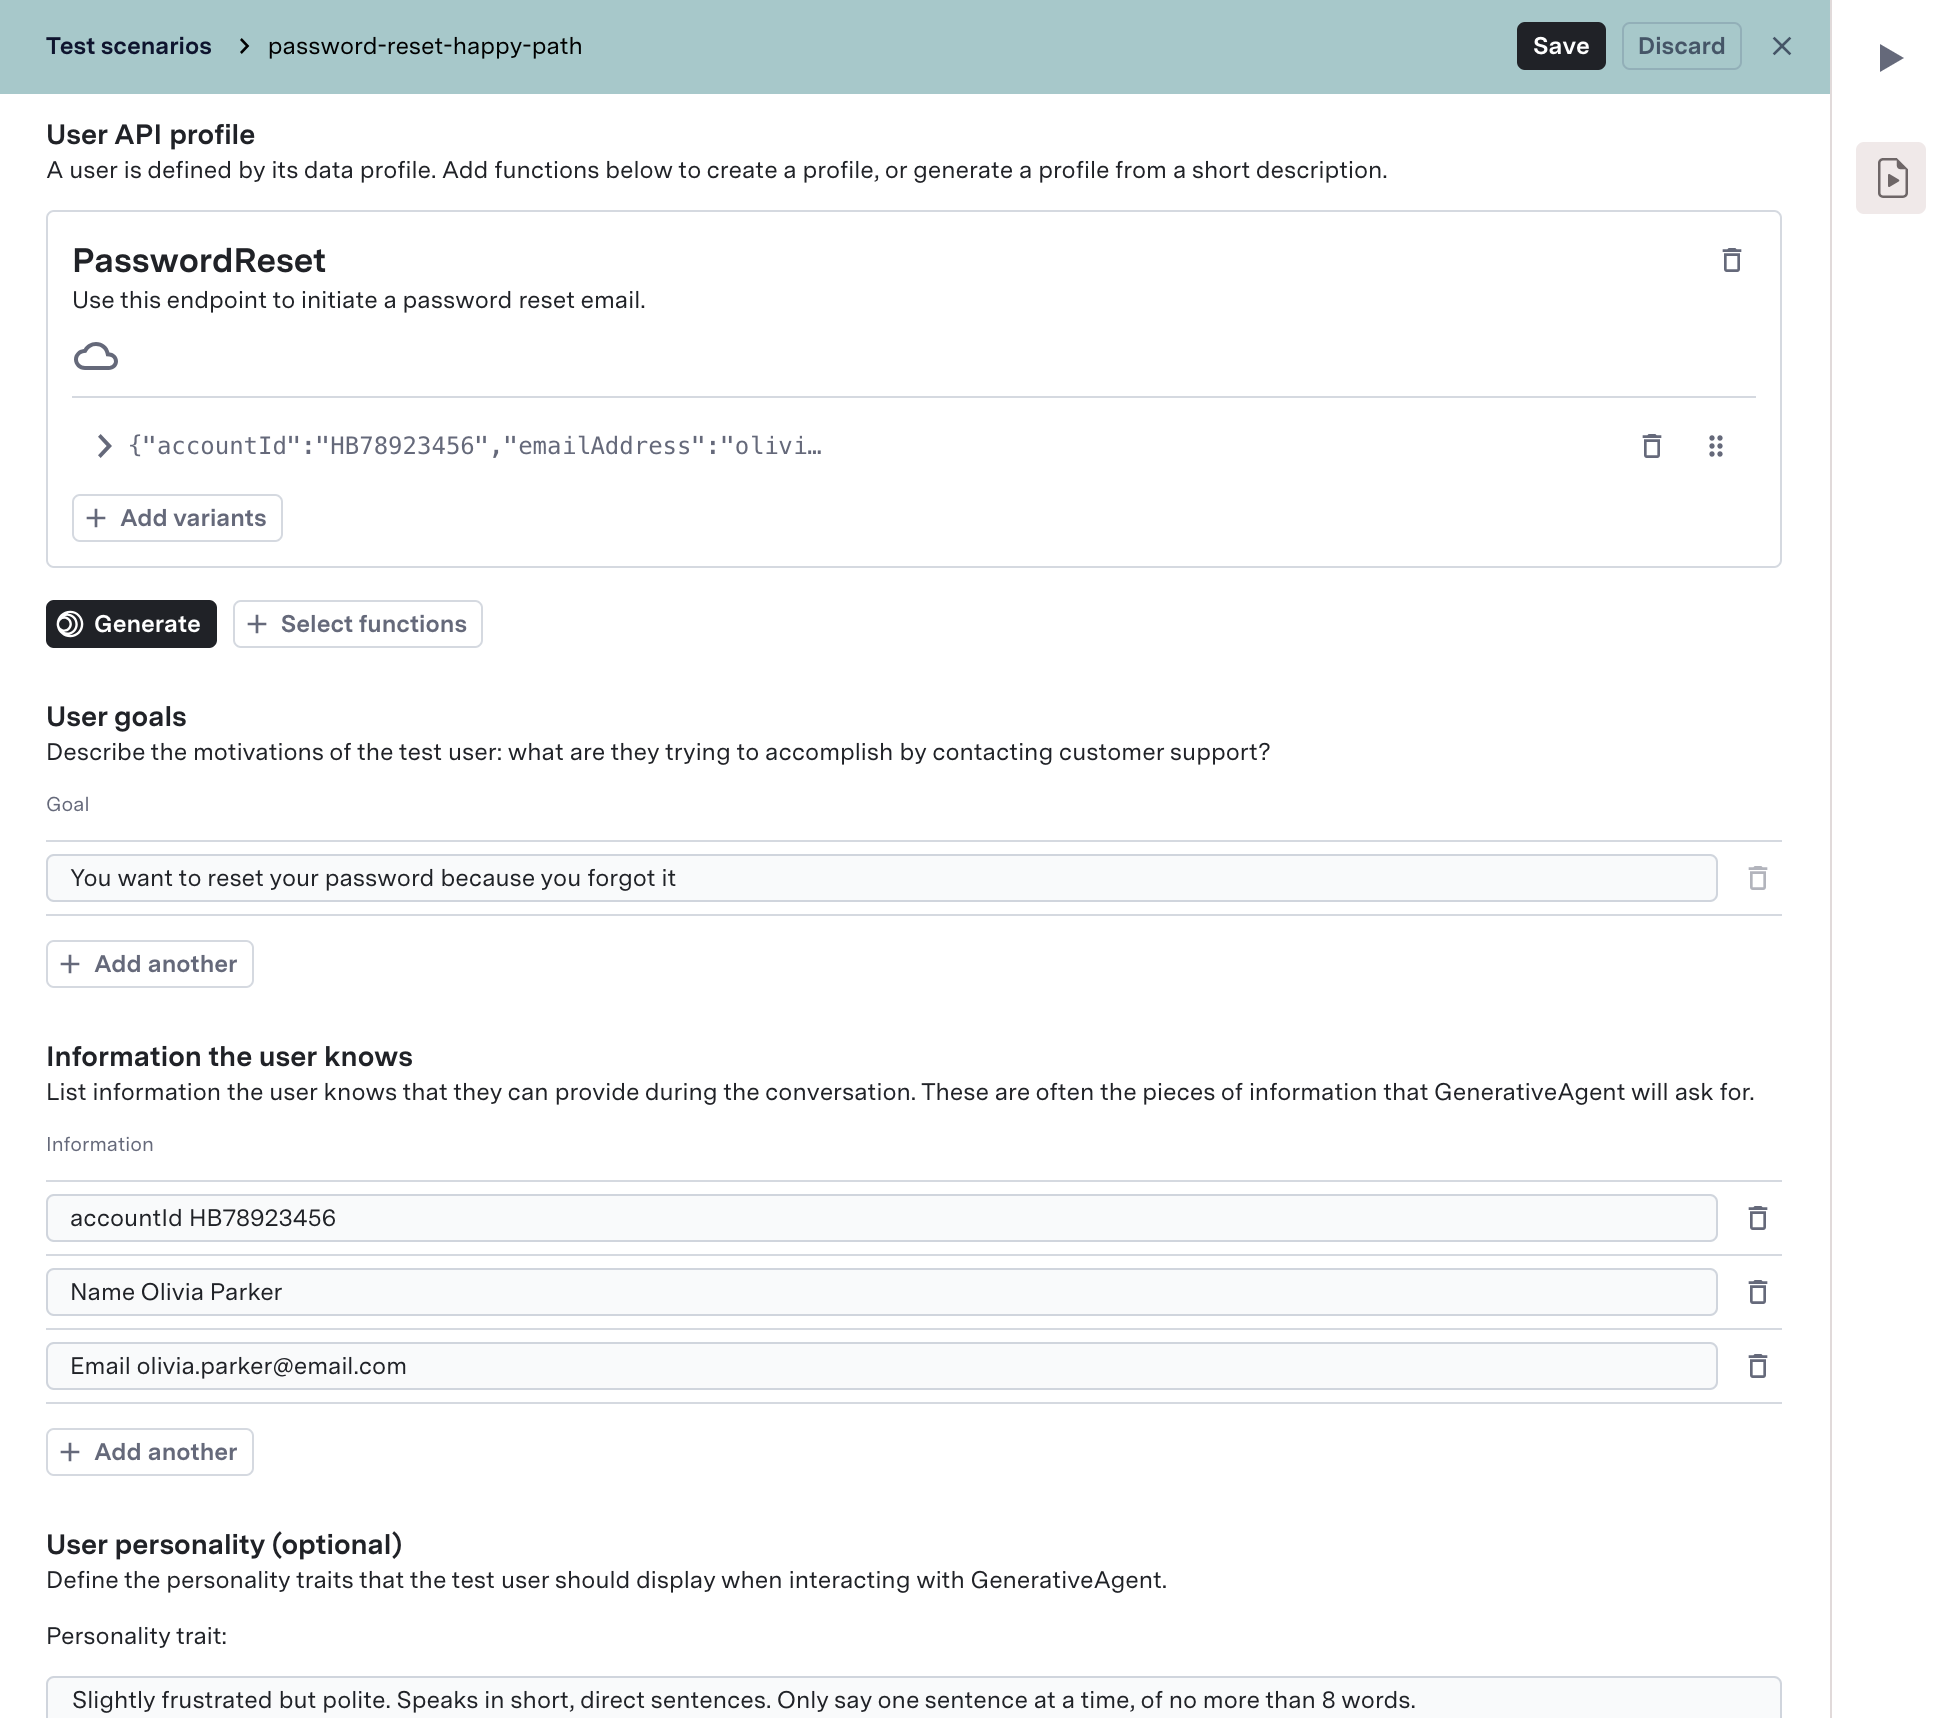Delete the Name Olivia Parker entry
Viewport: 1950px width, 1718px height.
[x=1757, y=1292]
